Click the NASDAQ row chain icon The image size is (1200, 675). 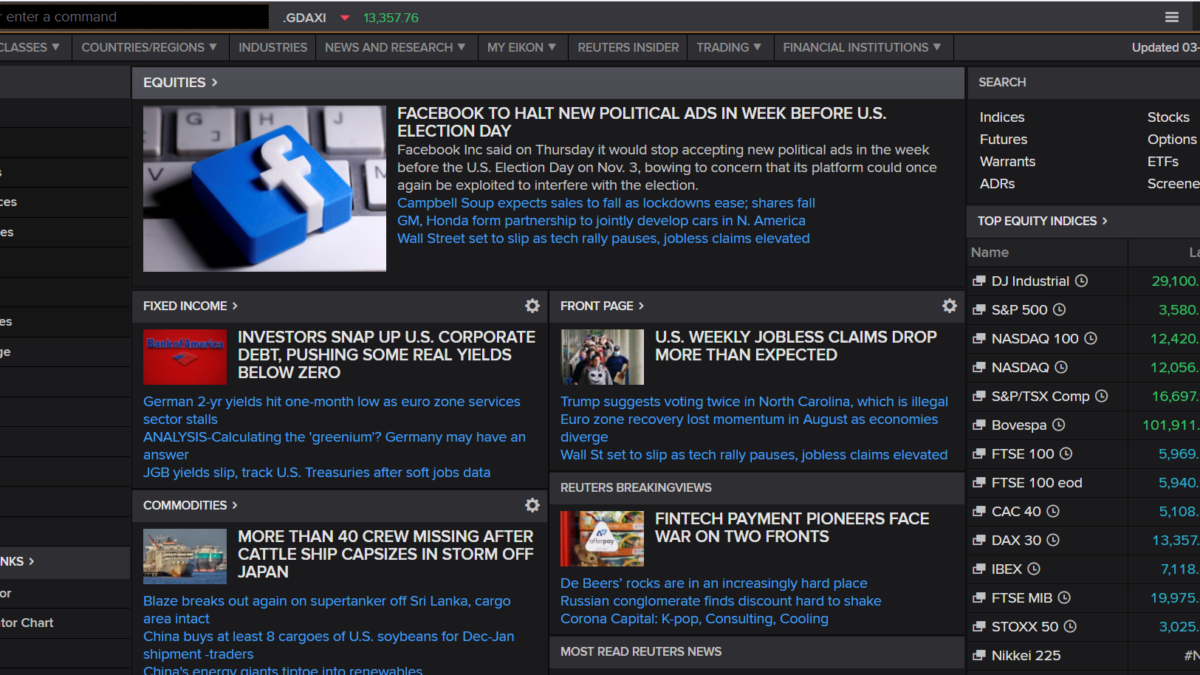(x=979, y=368)
